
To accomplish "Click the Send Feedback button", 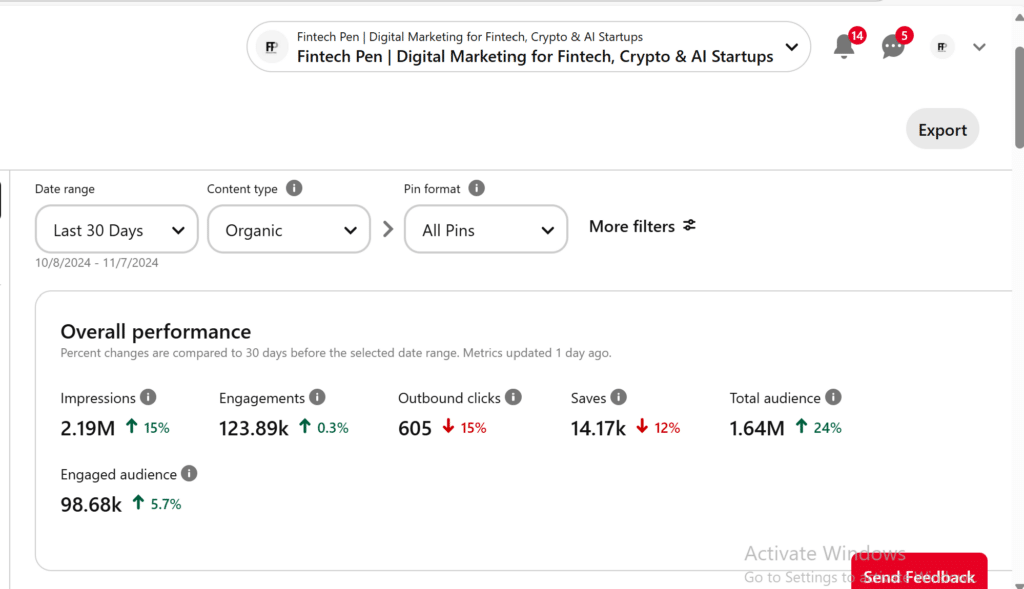I will [919, 572].
